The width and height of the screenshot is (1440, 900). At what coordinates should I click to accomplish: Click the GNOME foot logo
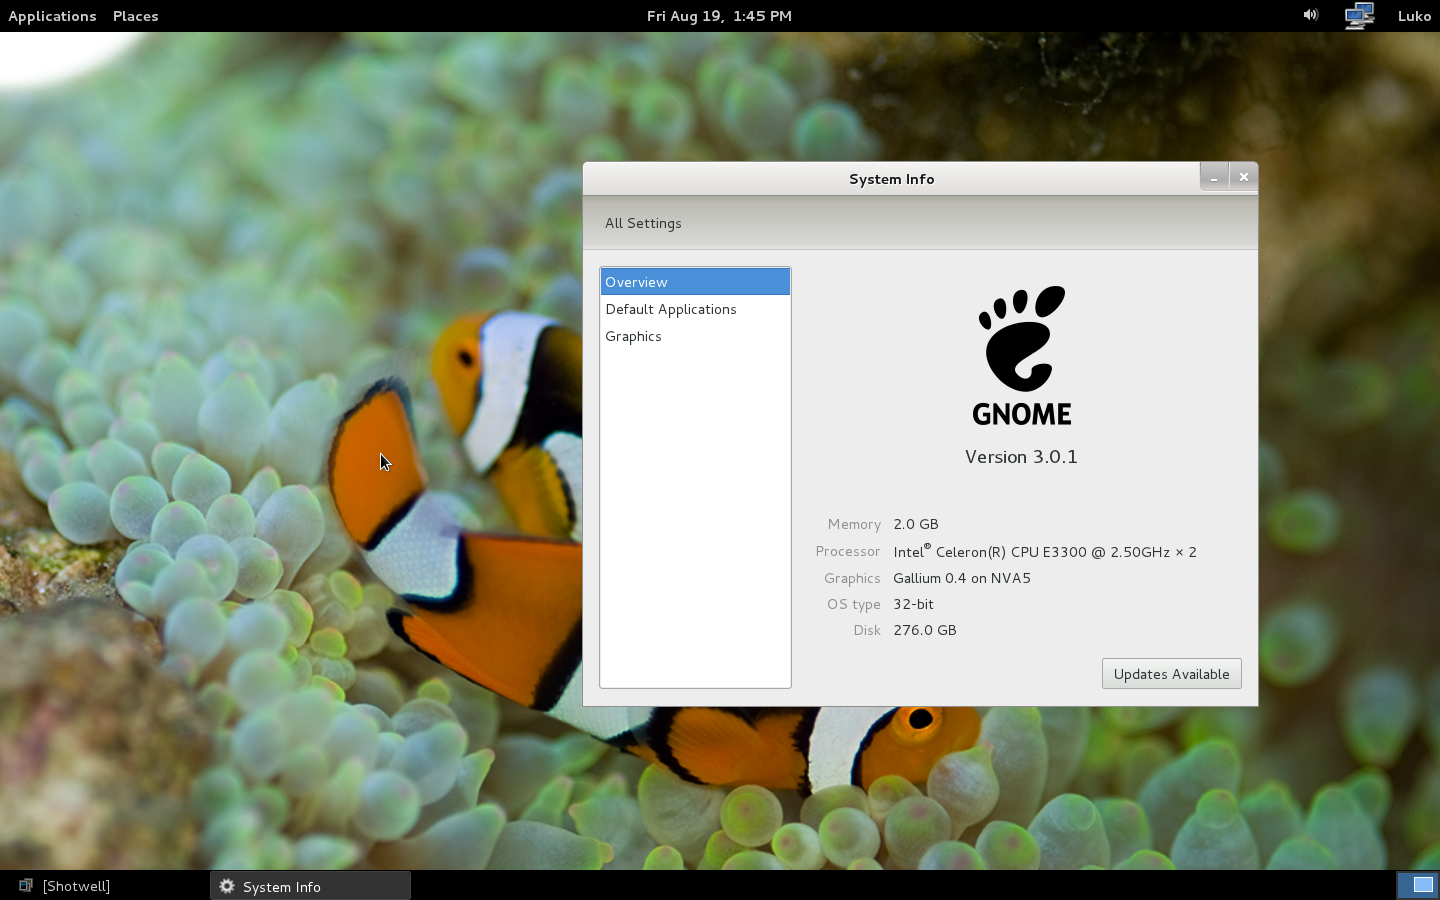[x=1021, y=340]
